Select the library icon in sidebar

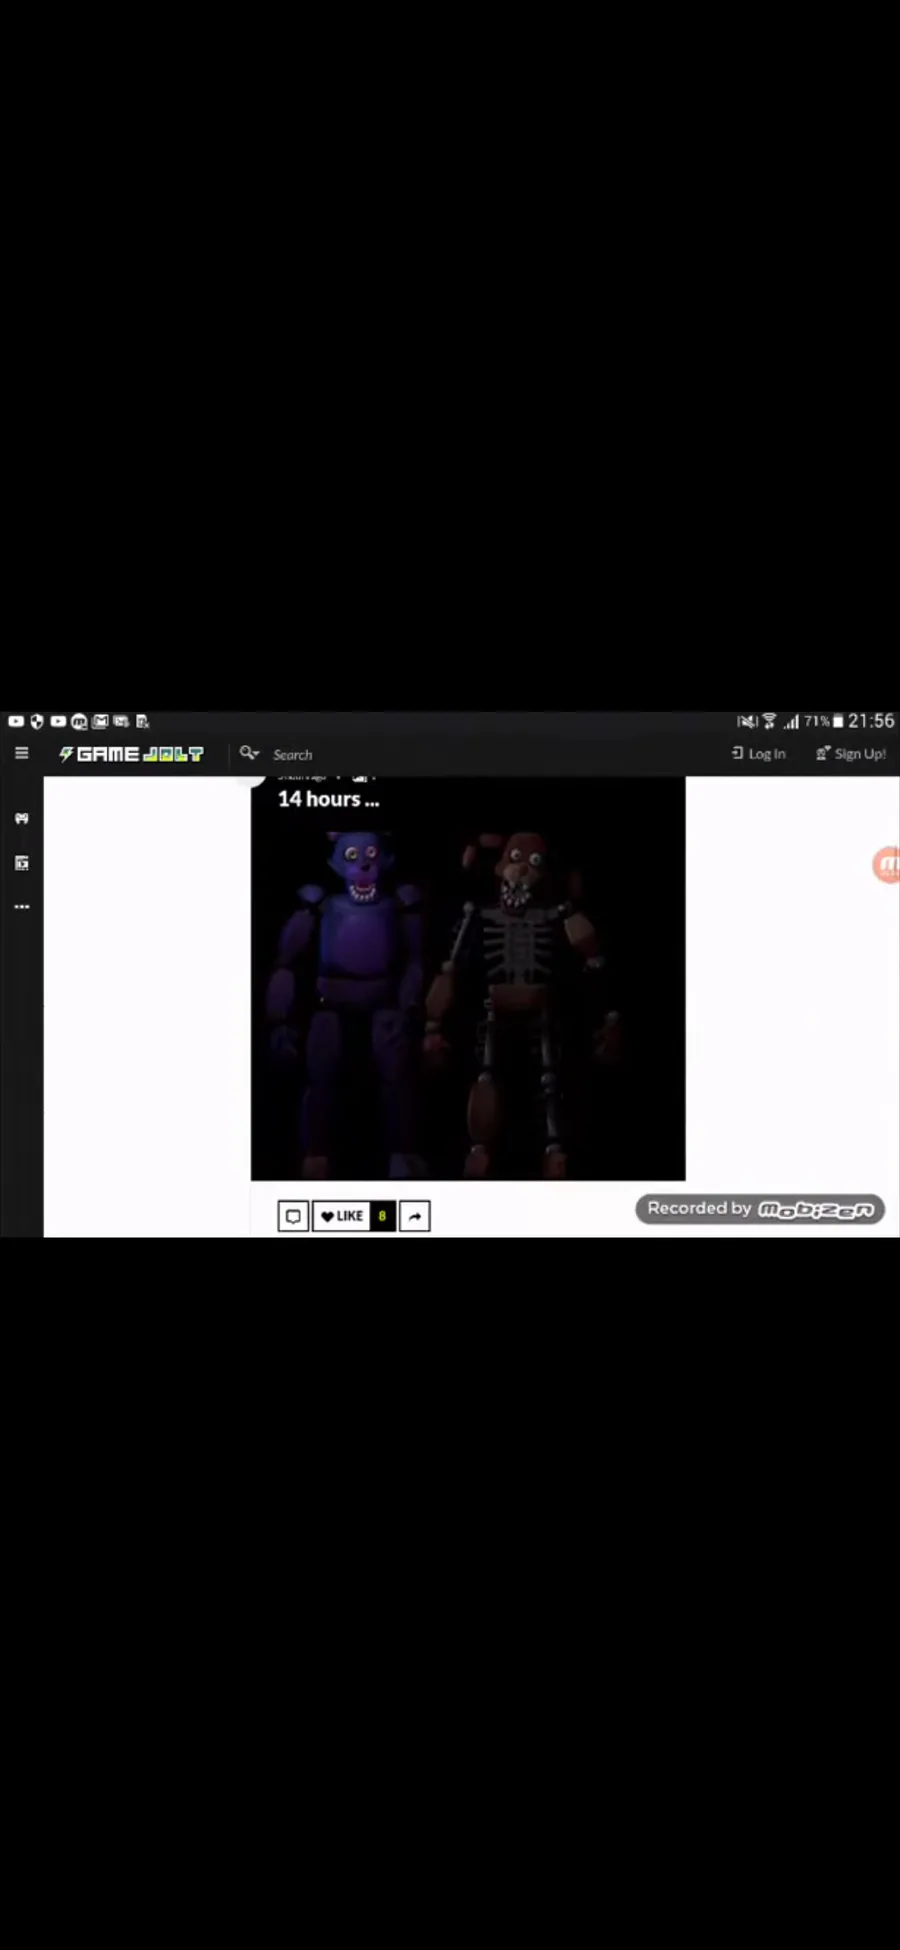coord(22,863)
